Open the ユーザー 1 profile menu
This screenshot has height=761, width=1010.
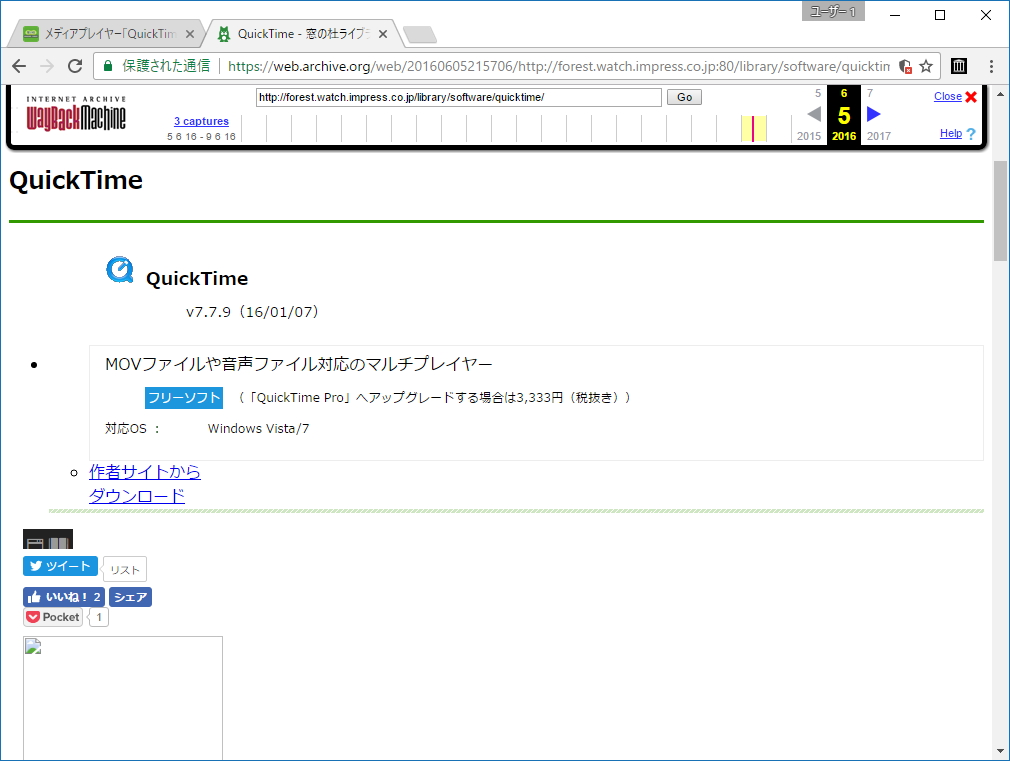click(833, 11)
